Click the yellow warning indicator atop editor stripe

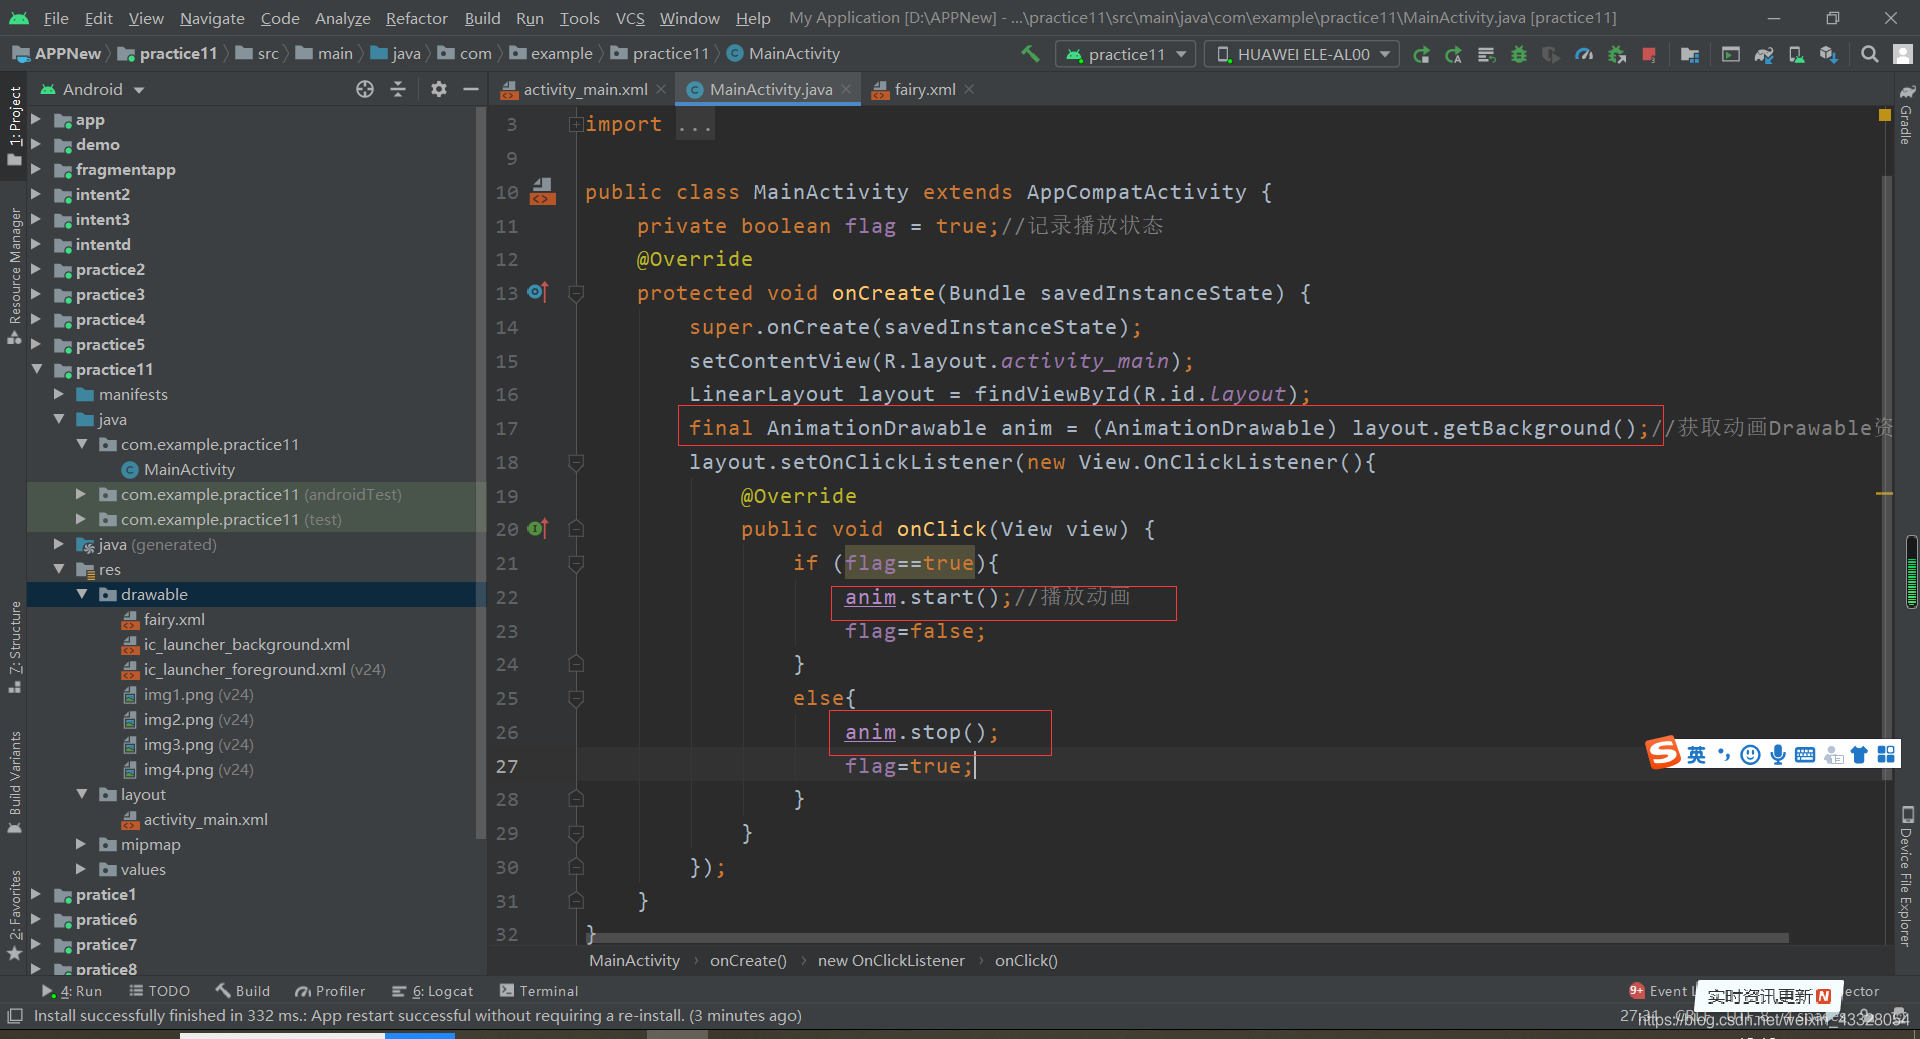[x=1885, y=115]
